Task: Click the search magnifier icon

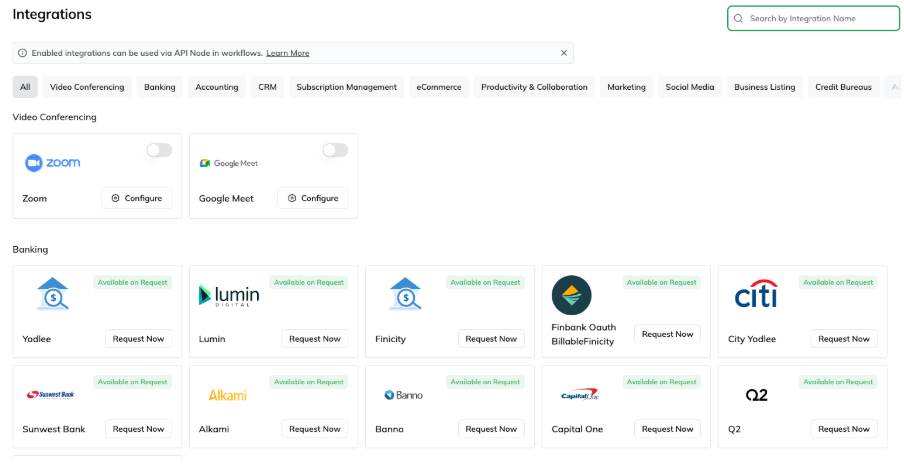Action: point(738,18)
